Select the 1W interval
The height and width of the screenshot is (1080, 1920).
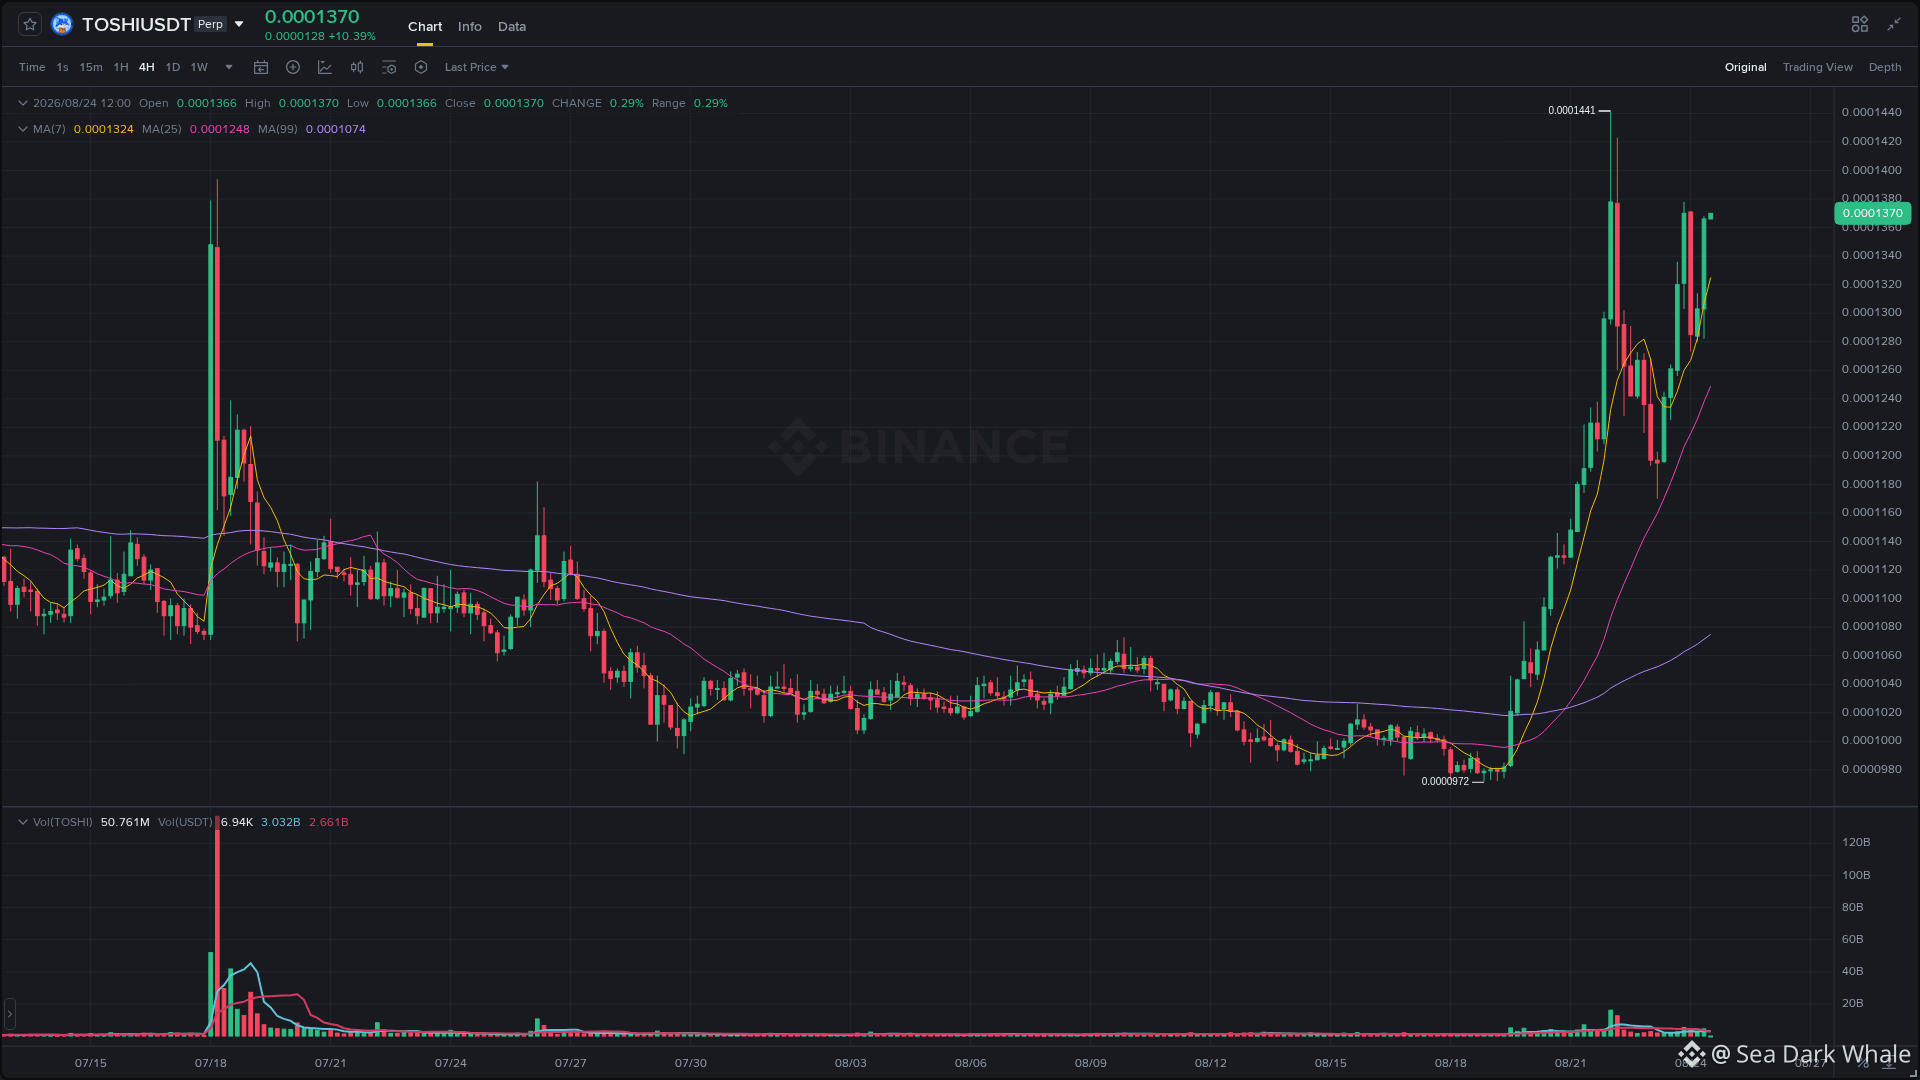click(199, 67)
